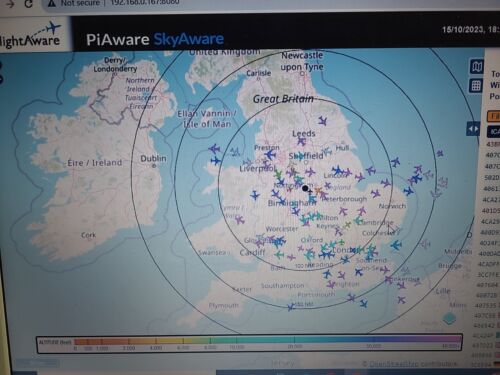Select the 401D5 aircraft row
Image resolution: width=500 pixels, height=375 pixels.
pyautogui.click(x=491, y=211)
